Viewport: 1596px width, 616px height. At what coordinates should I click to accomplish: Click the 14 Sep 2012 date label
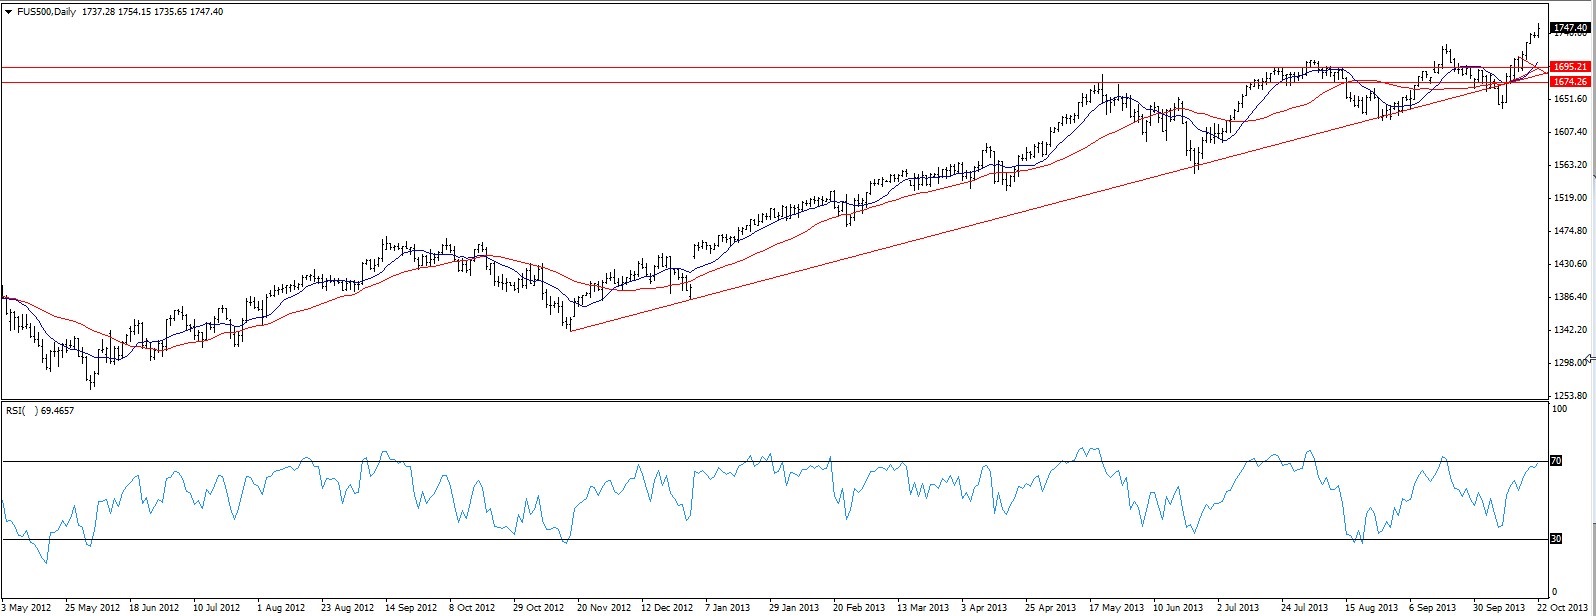pyautogui.click(x=411, y=607)
